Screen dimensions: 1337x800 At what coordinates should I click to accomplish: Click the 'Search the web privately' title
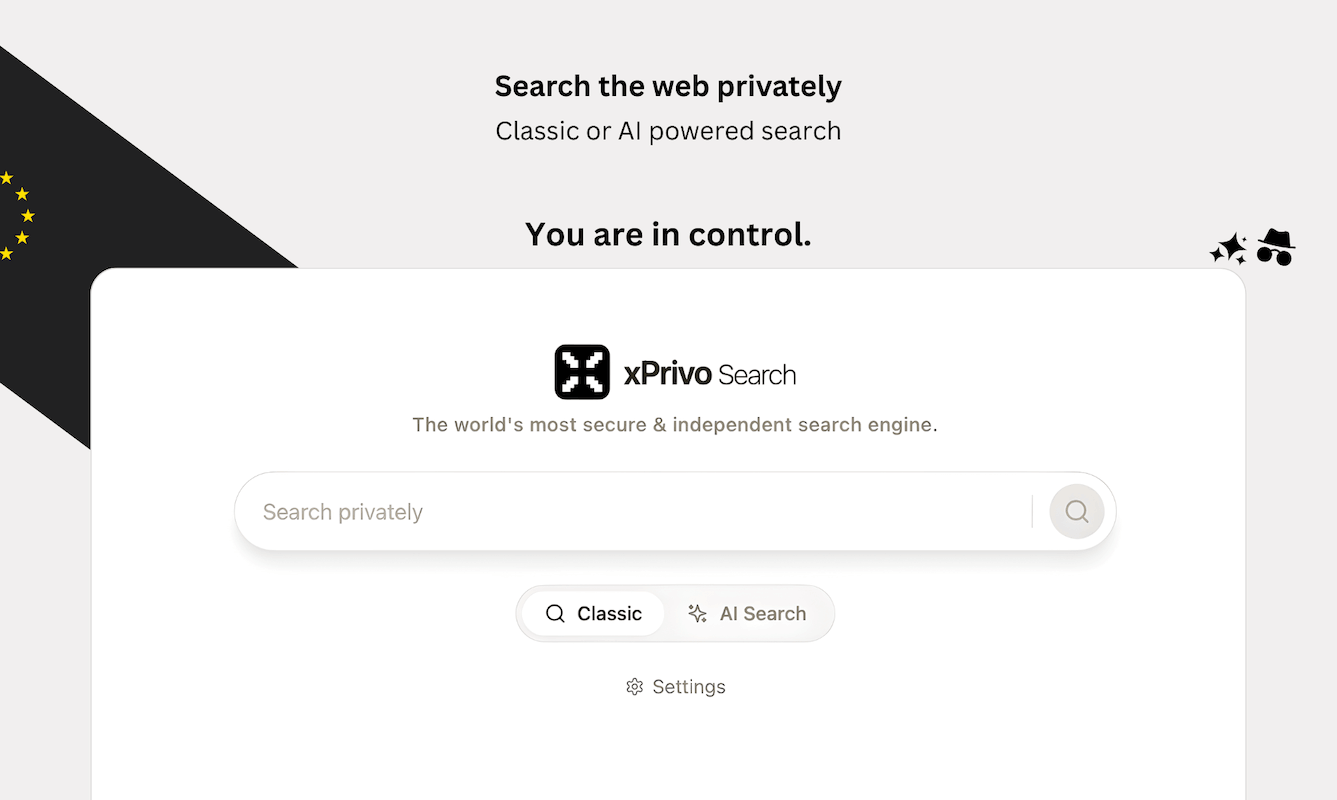(668, 86)
